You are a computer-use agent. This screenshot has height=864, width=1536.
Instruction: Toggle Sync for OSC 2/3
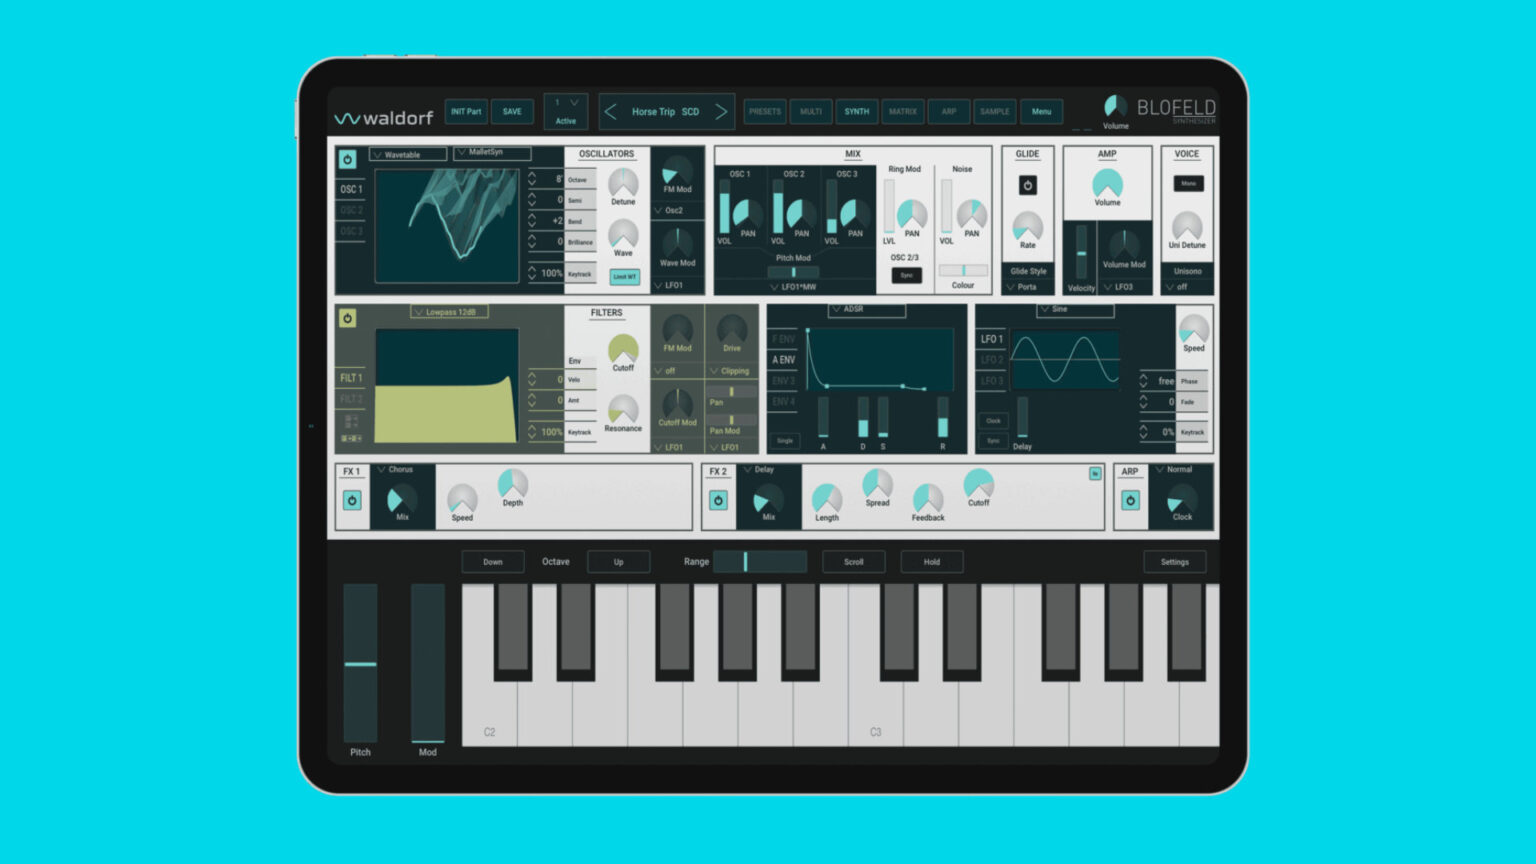coord(905,275)
